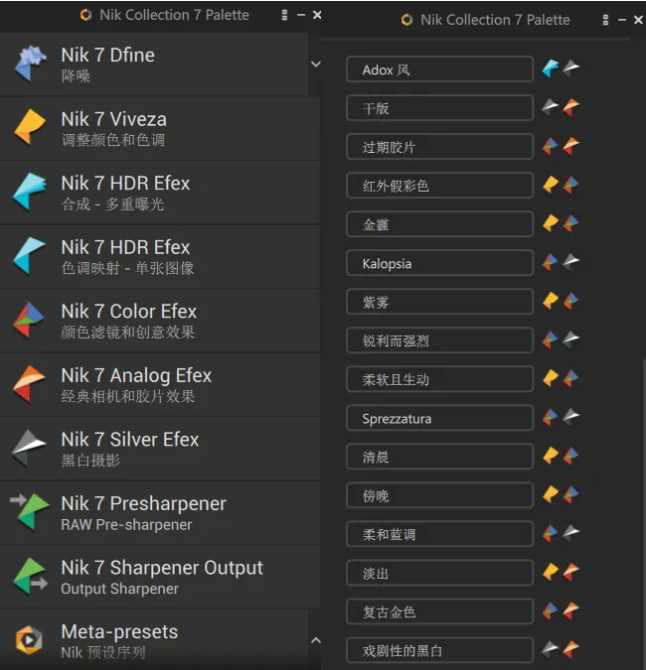Open options menu dots in right palette title bar
This screenshot has height=670, width=646.
click(x=605, y=20)
